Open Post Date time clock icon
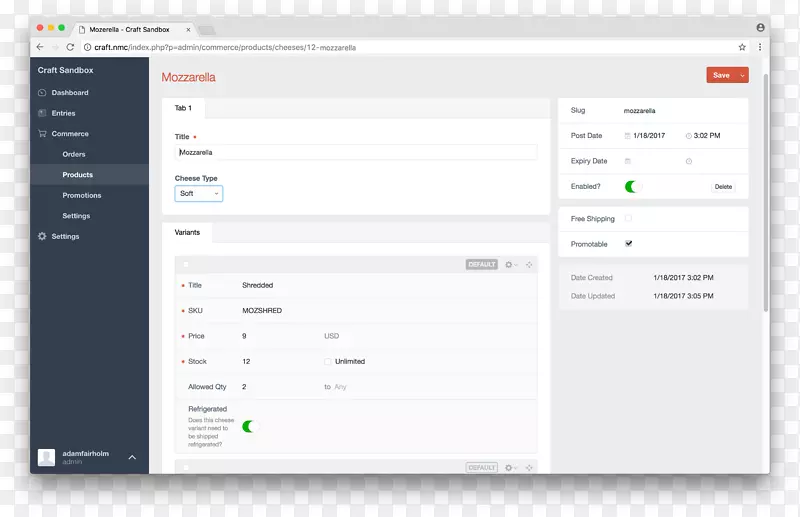800x517 pixels. (688, 136)
